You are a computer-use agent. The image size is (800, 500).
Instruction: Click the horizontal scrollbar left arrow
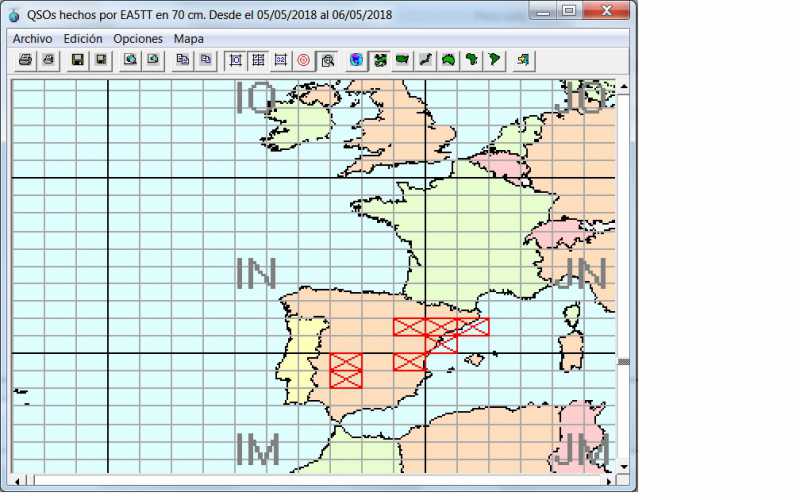pos(17,481)
